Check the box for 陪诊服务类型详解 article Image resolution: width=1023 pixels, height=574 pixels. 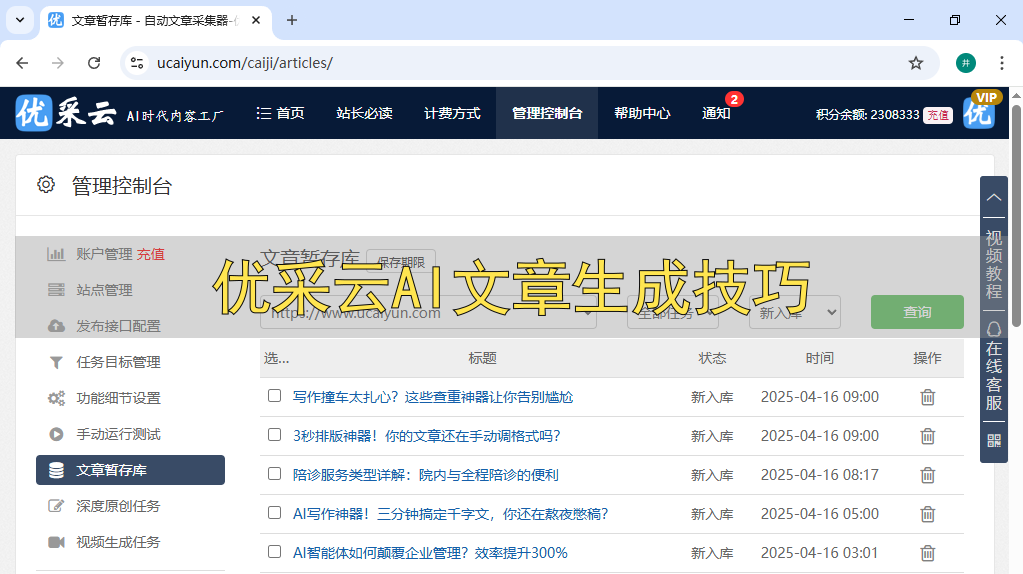click(275, 474)
